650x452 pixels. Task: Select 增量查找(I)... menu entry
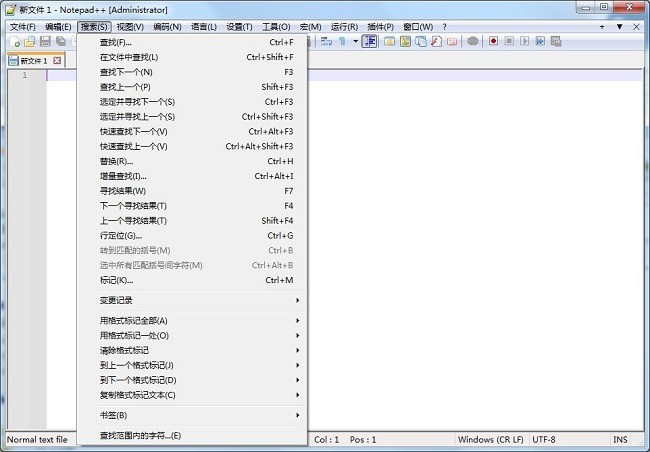tap(192, 176)
